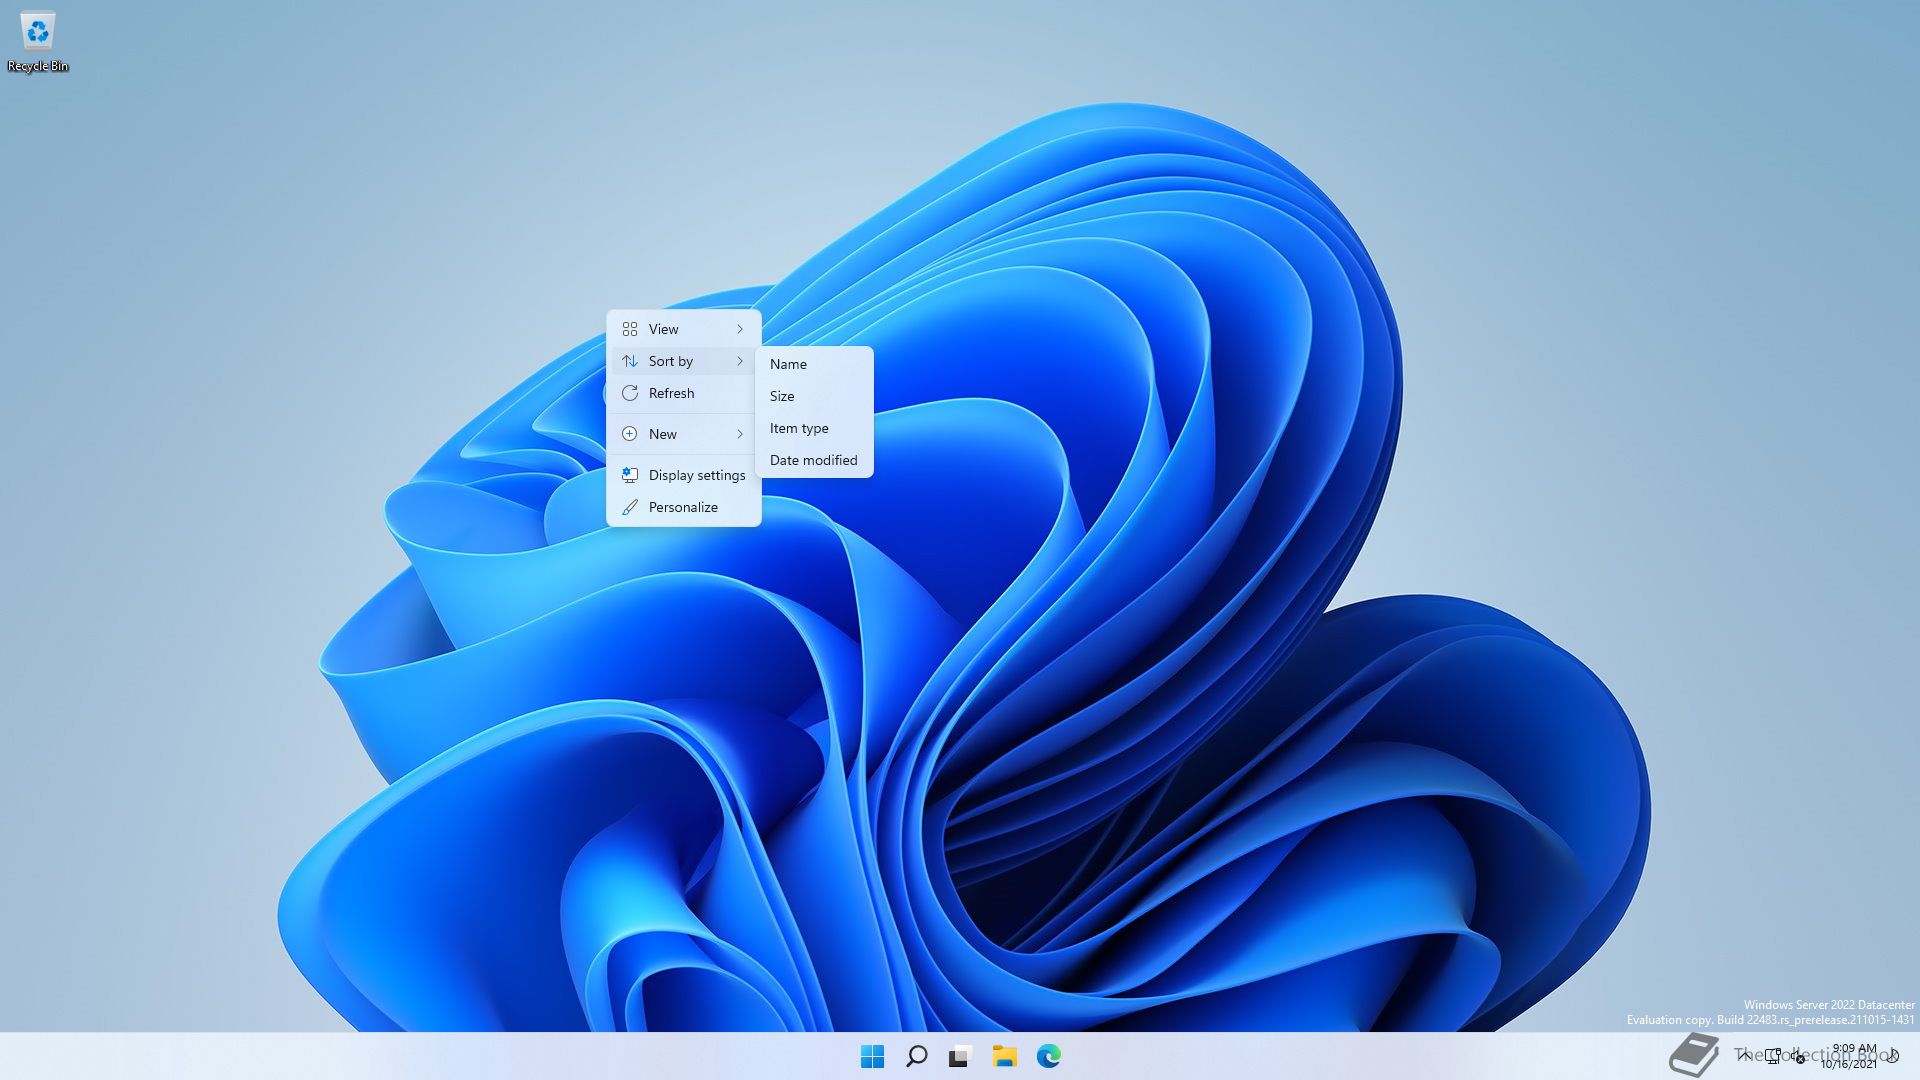Open the Windows Start menu

click(872, 1056)
